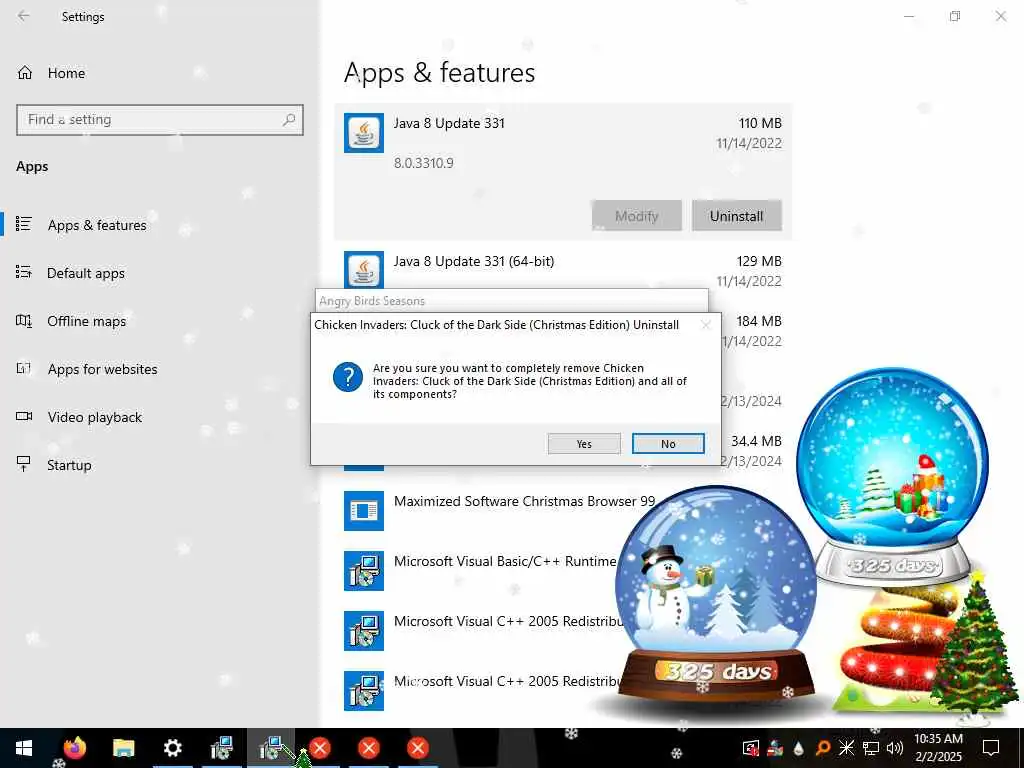The height and width of the screenshot is (768, 1024).
Task: Click the network icon in system tray
Action: (x=871, y=748)
